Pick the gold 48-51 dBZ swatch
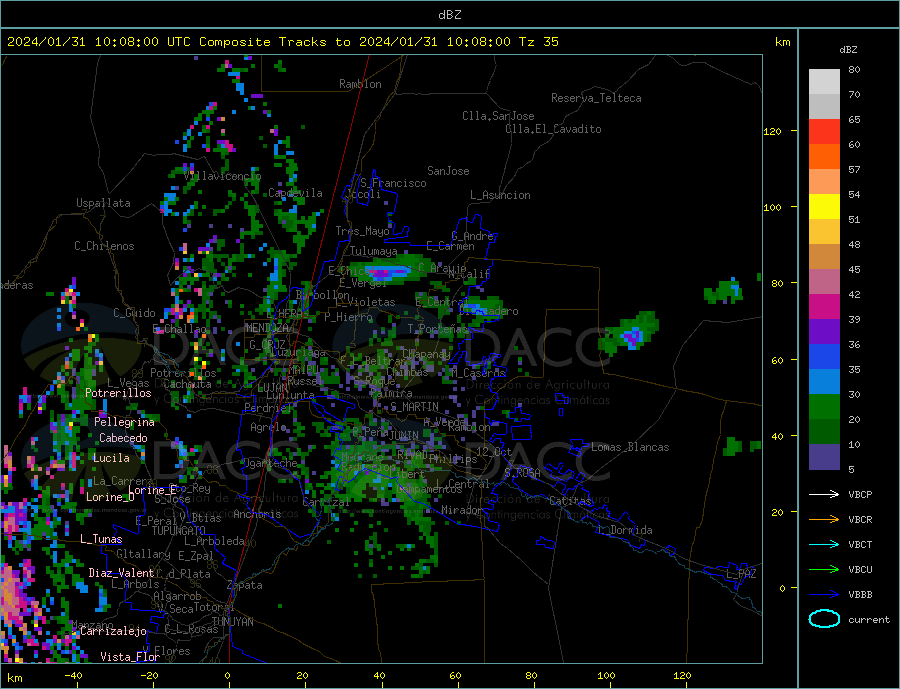The image size is (900, 689). click(x=824, y=232)
